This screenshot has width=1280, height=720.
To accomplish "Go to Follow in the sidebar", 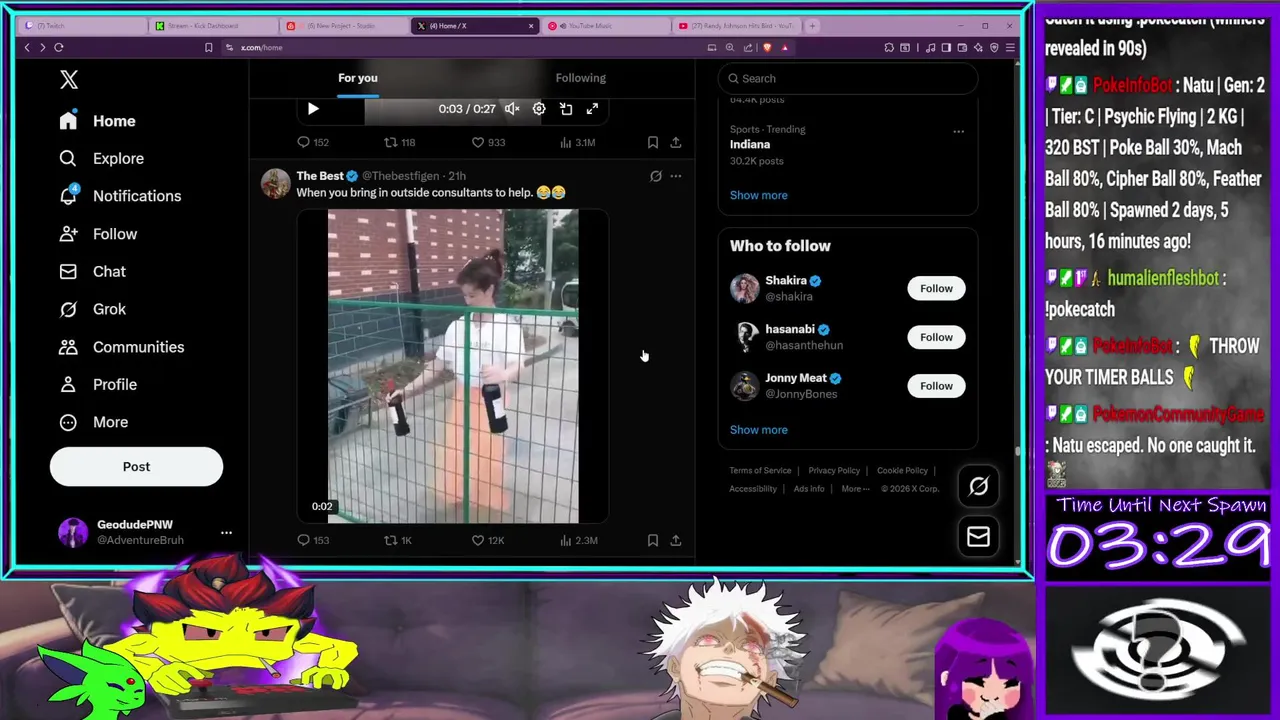I will 98,234.
